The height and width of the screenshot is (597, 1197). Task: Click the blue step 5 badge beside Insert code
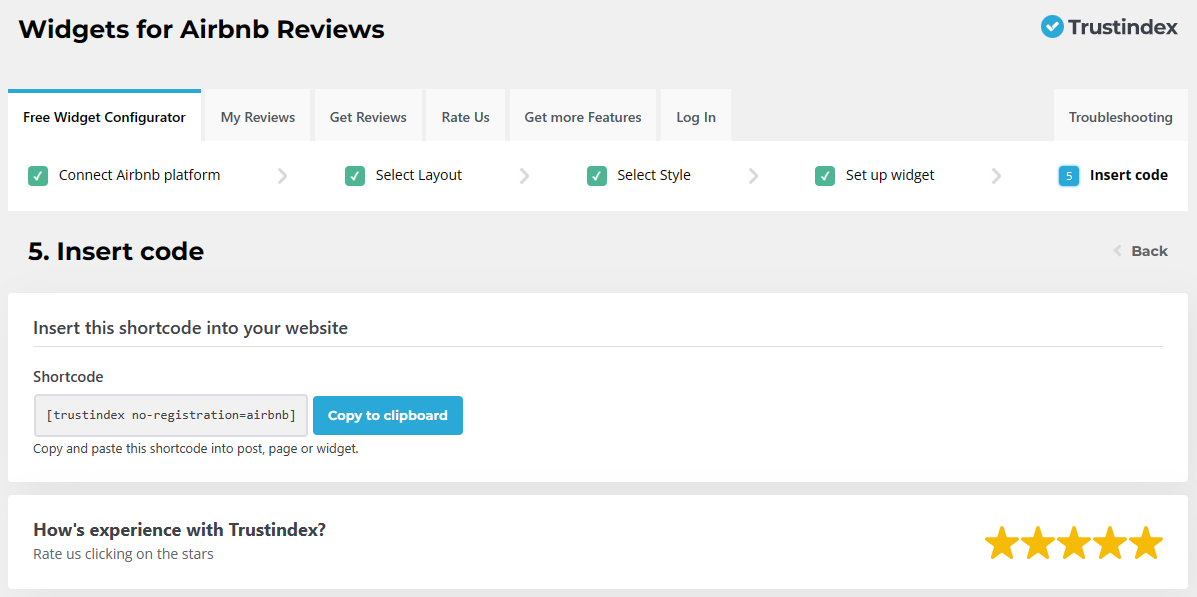coord(1068,175)
